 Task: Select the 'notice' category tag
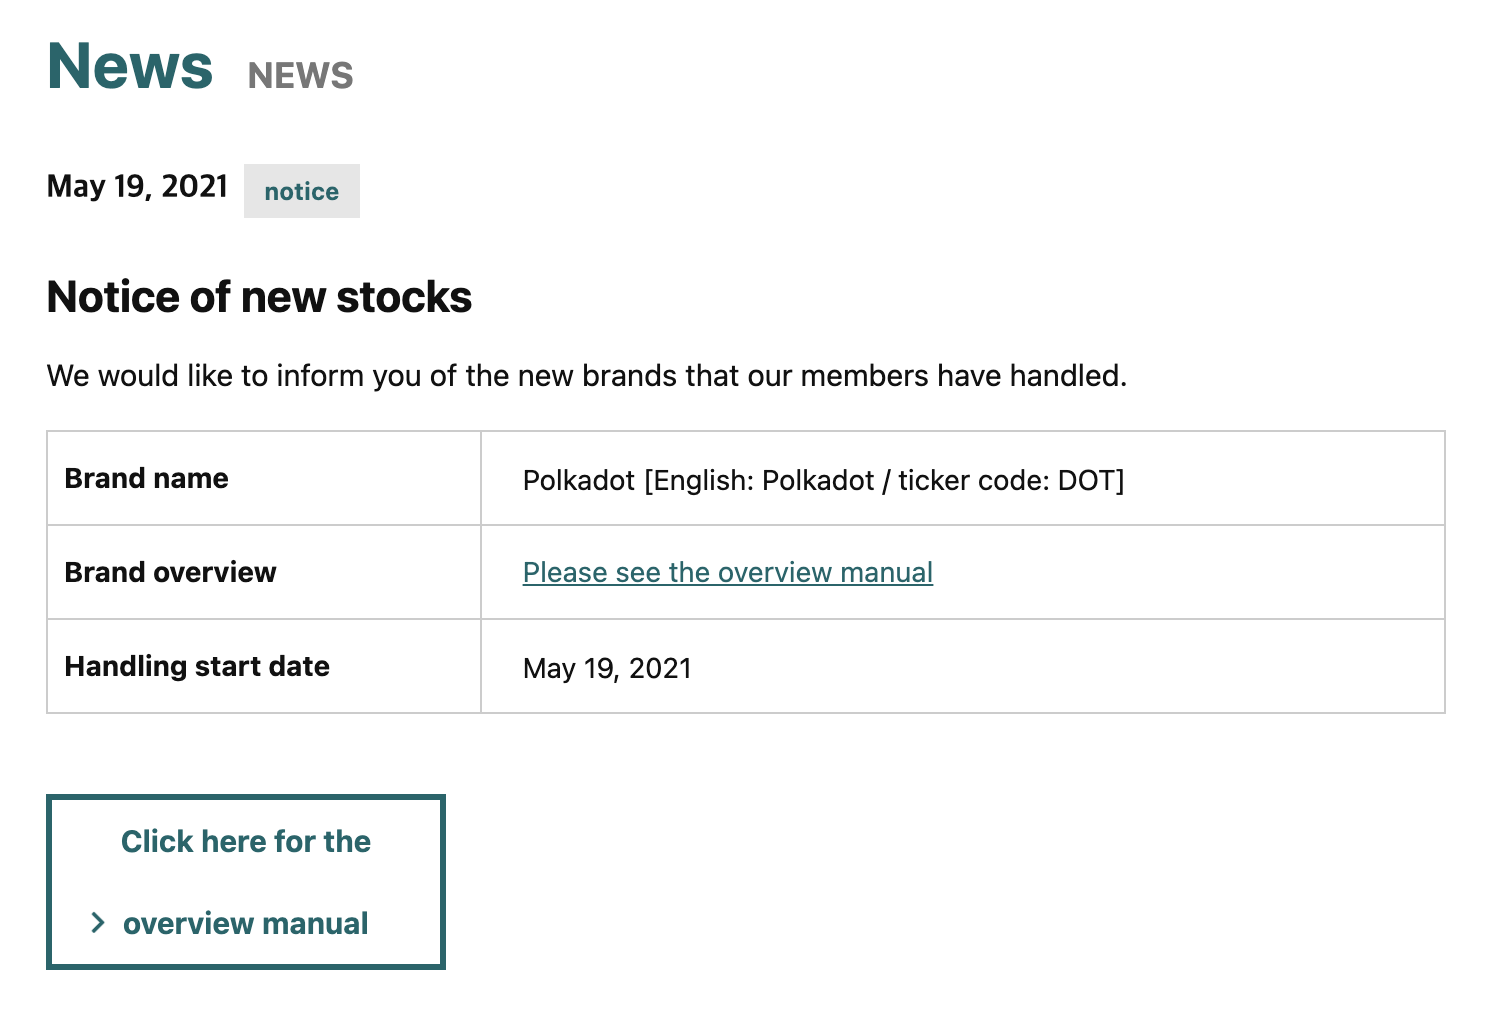[301, 191]
